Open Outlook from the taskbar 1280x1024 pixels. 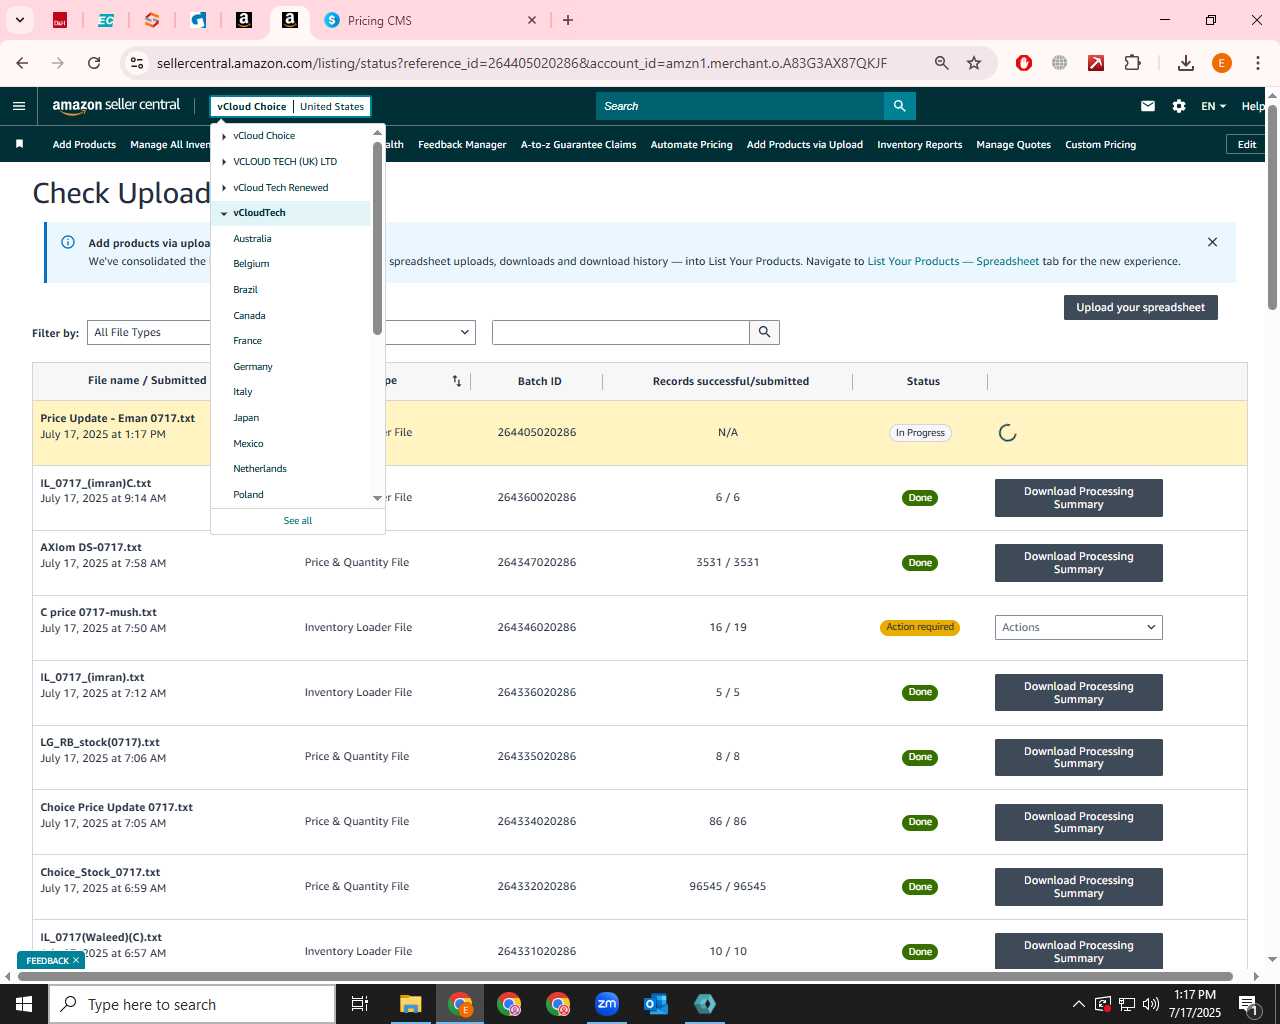pyautogui.click(x=656, y=1004)
